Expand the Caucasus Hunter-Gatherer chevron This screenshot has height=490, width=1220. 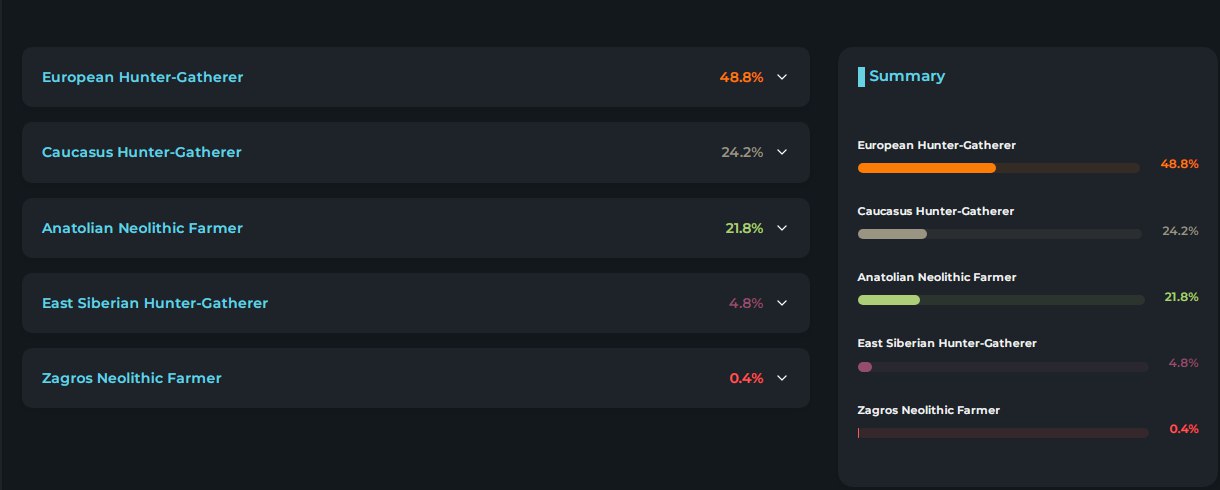tap(782, 152)
